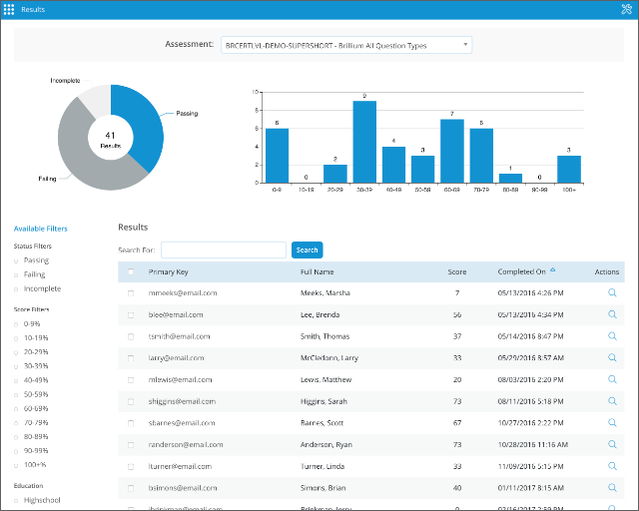This screenshot has height=511, width=639.
Task: Check the shiggins@email.com row checkbox
Action: (131, 401)
